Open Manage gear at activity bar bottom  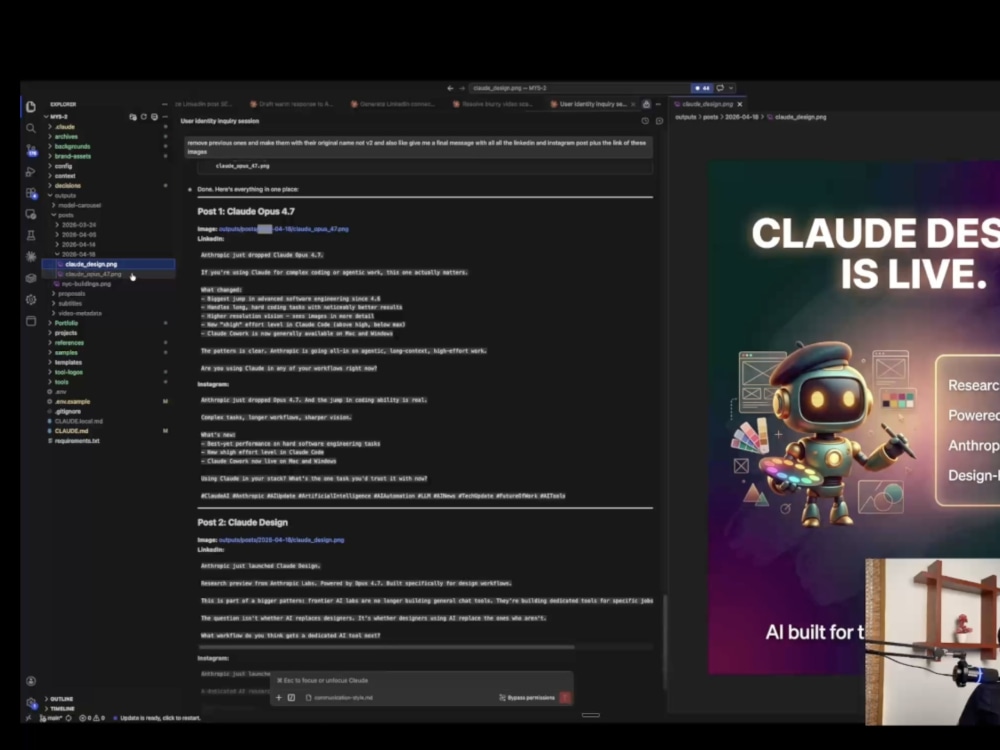tap(31, 703)
